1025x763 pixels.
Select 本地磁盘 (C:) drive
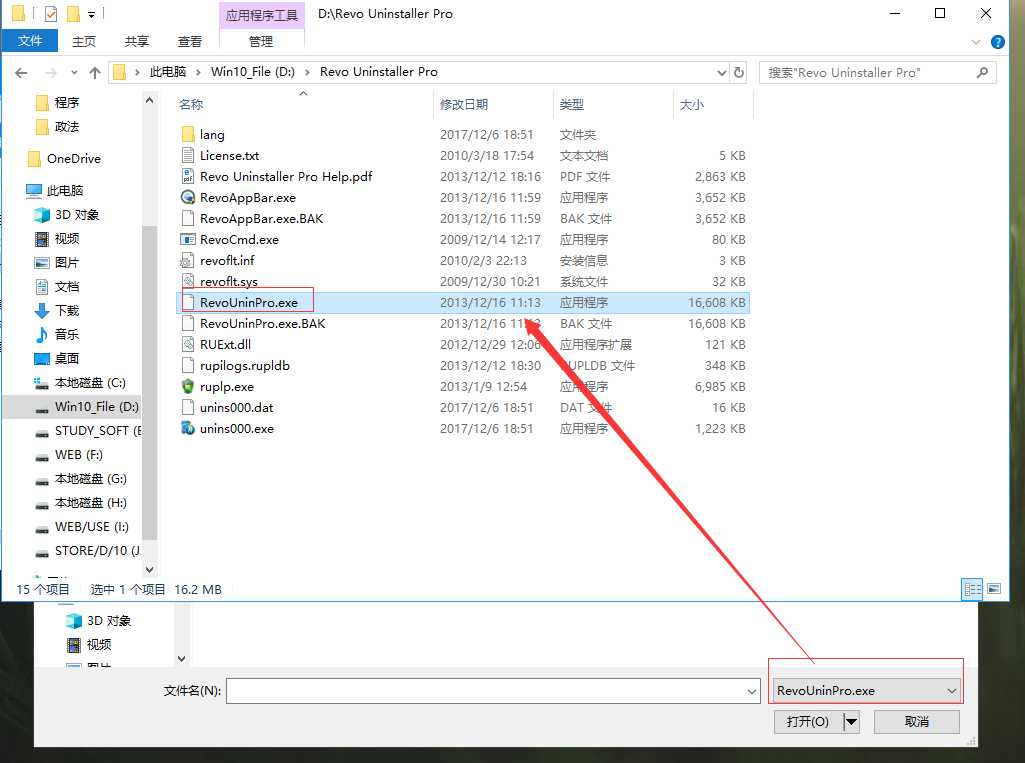click(x=90, y=382)
